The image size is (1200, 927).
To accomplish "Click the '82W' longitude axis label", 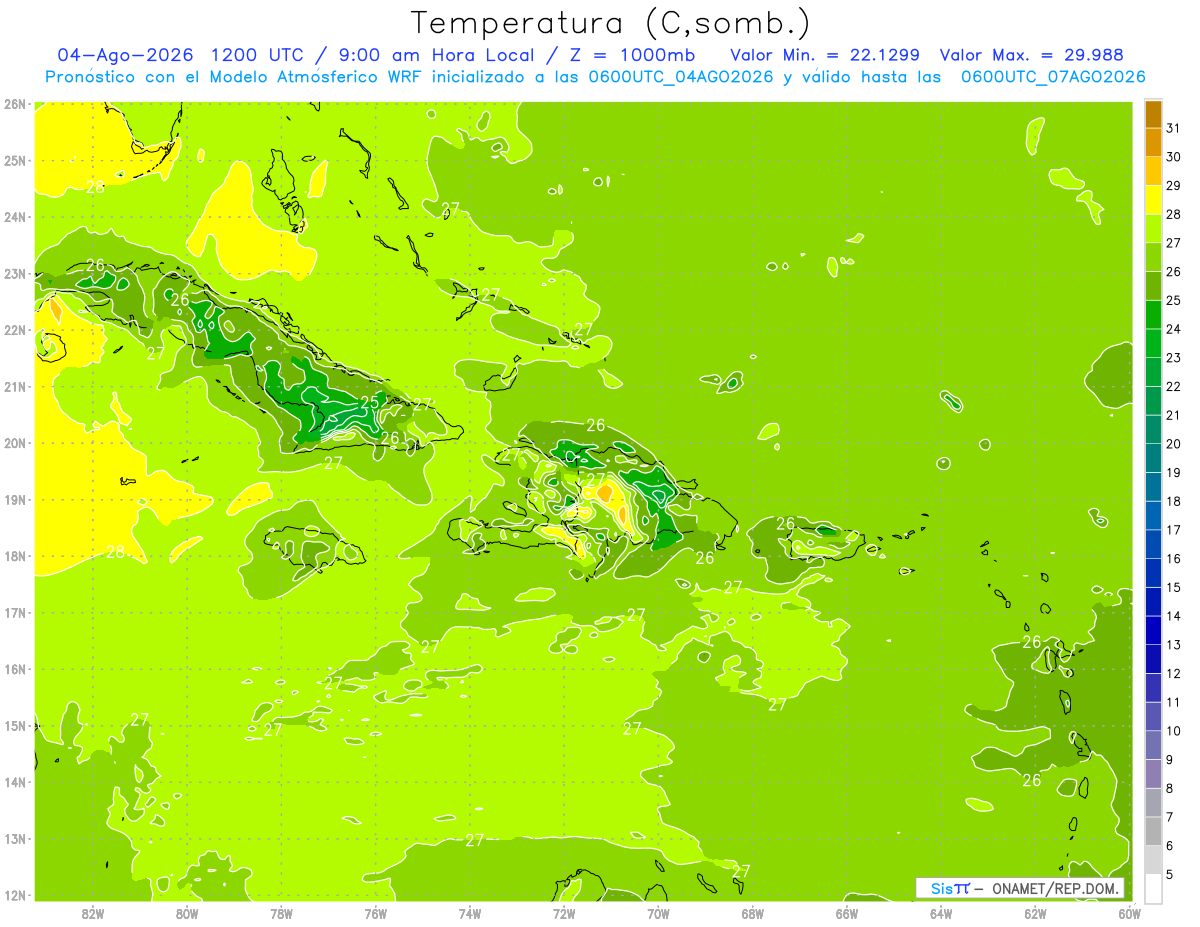I will point(93,913).
